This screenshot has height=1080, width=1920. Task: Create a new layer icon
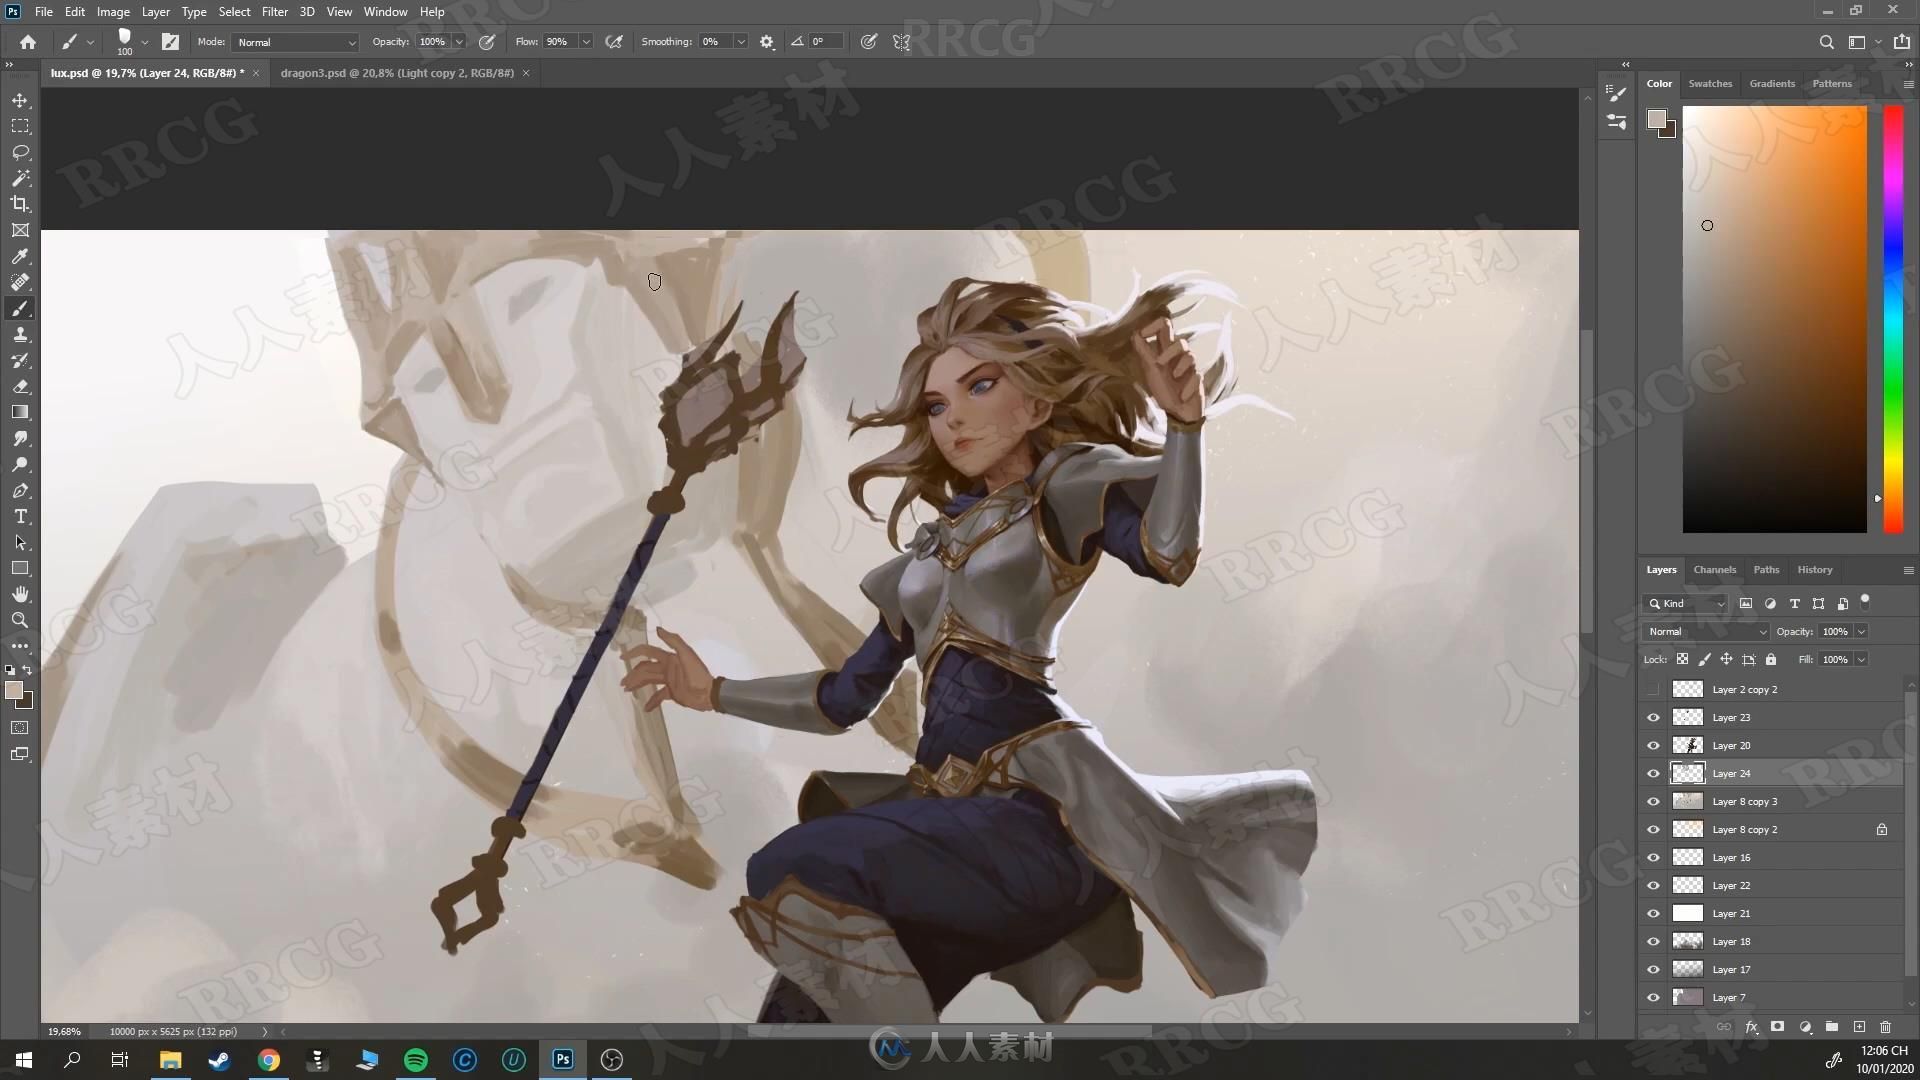point(1859,1027)
